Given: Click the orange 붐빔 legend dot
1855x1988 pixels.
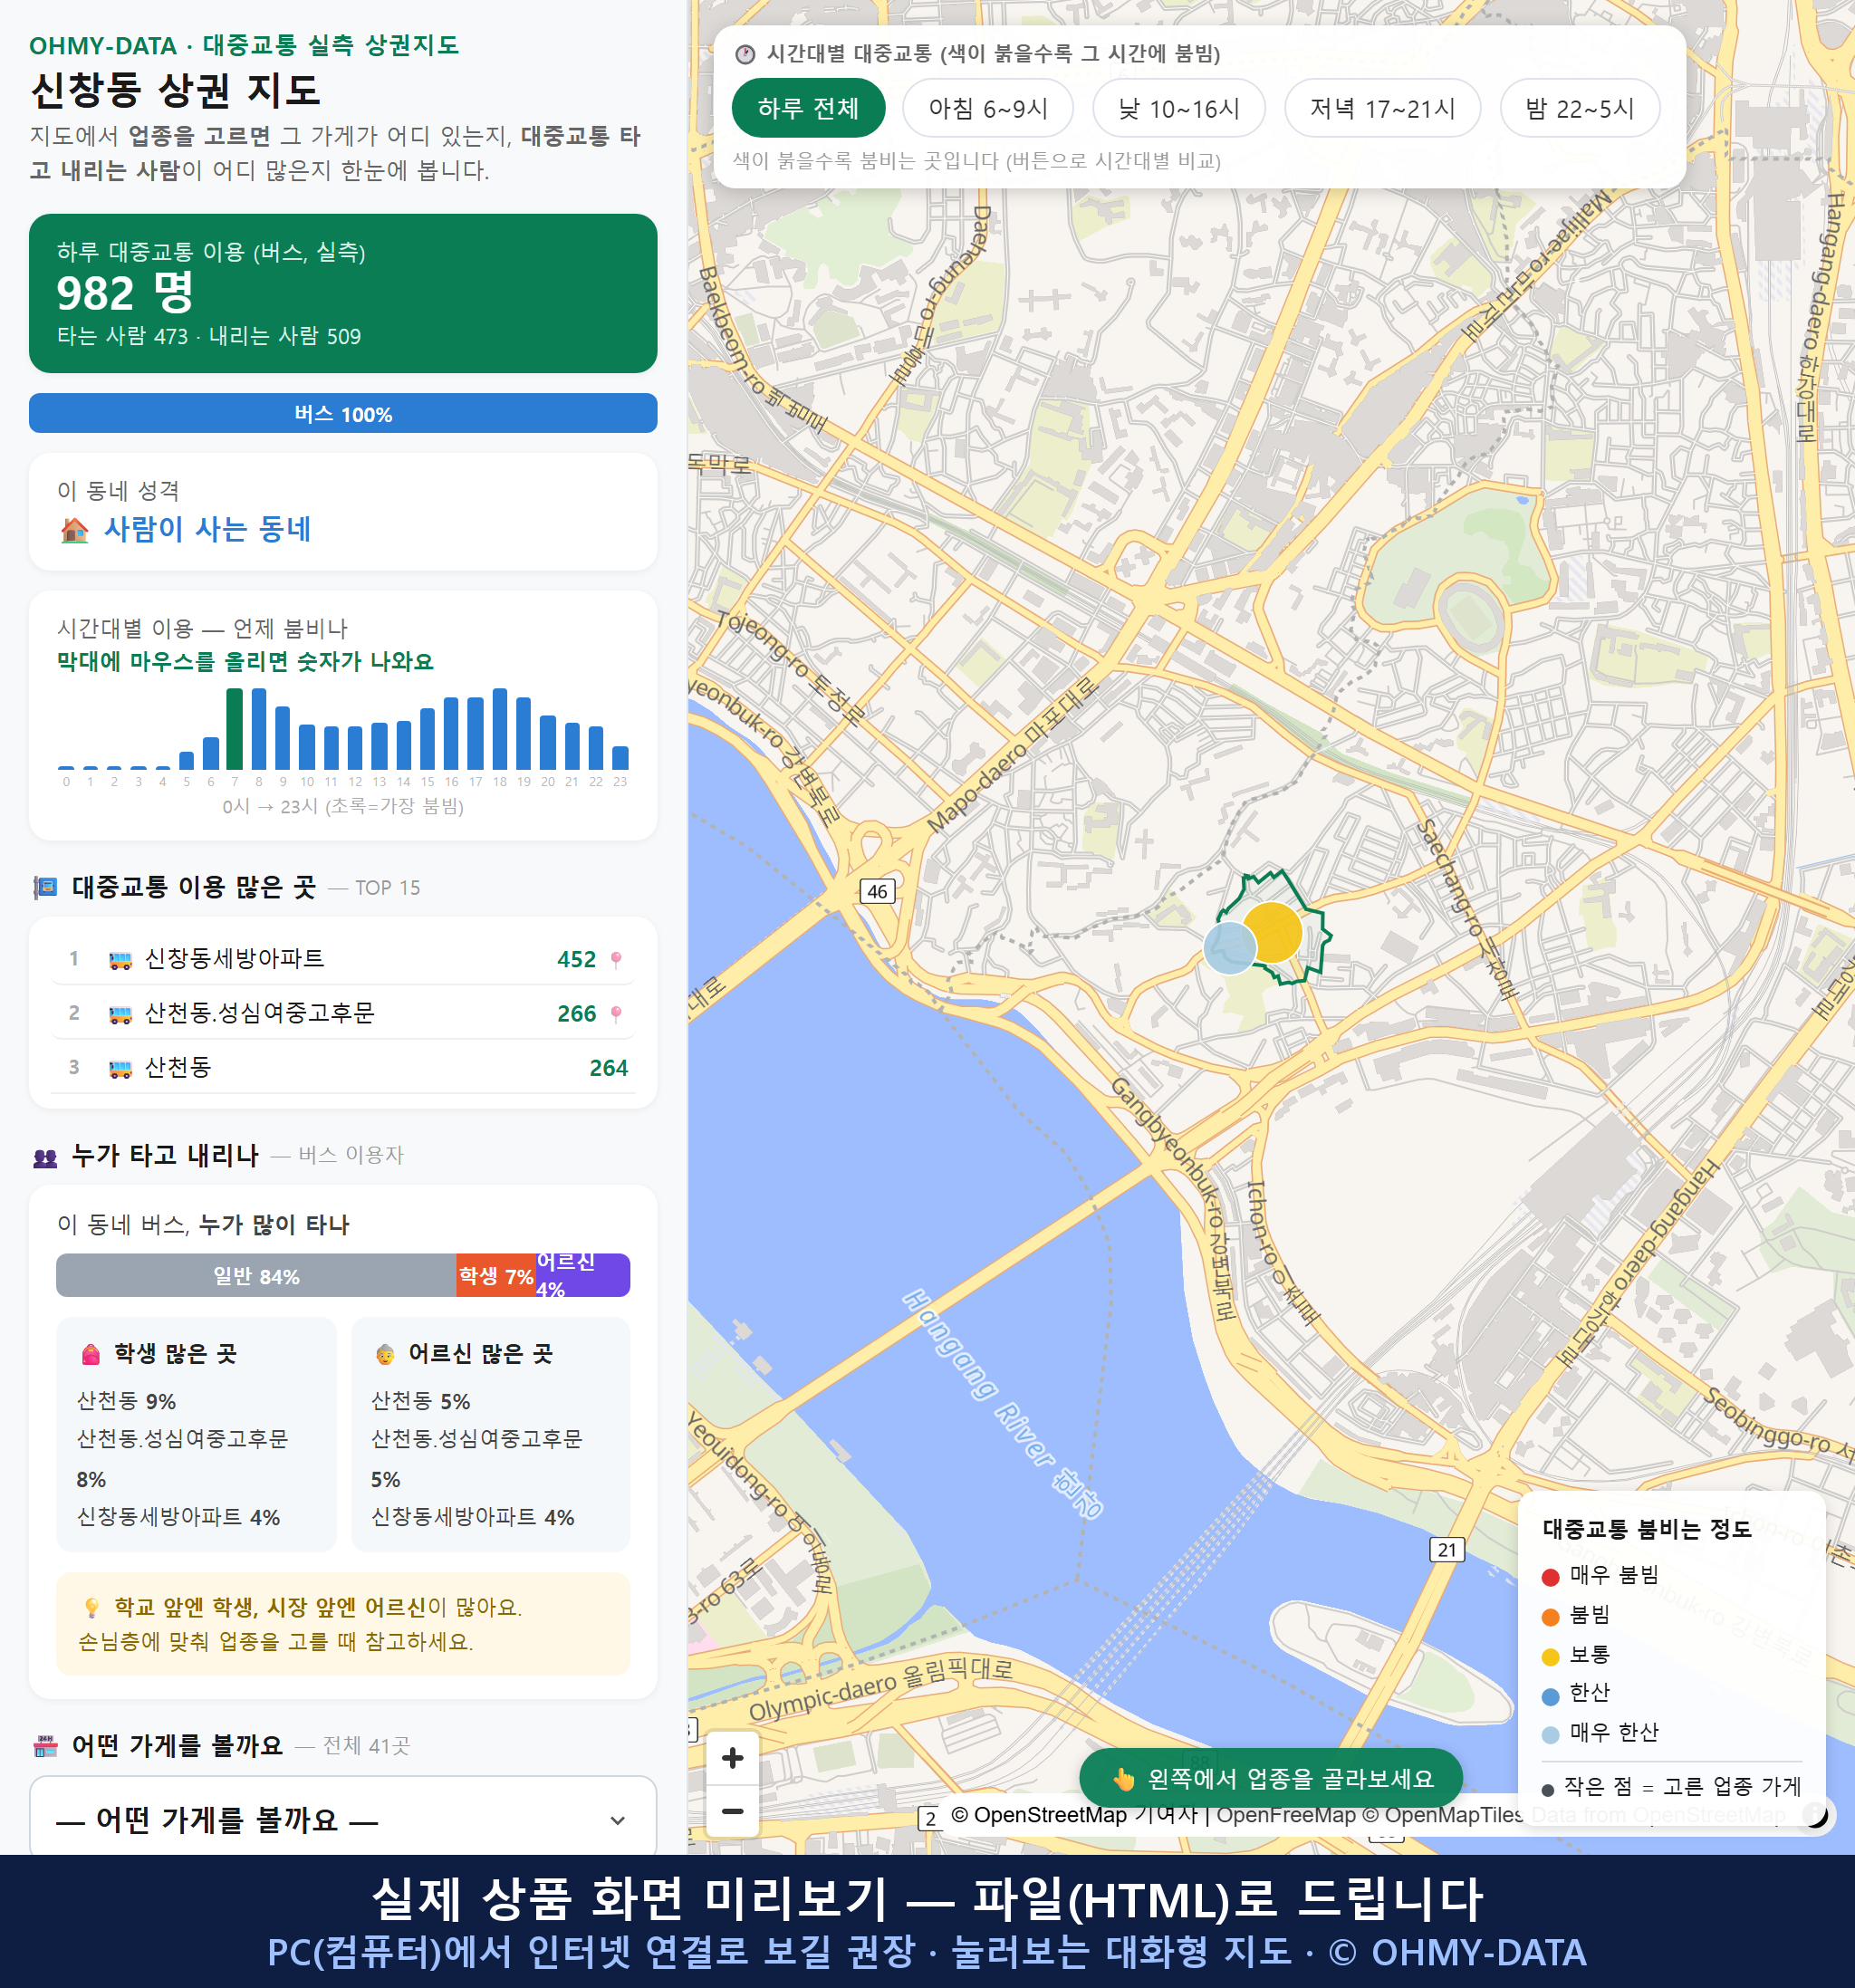Looking at the screenshot, I should 1550,1617.
